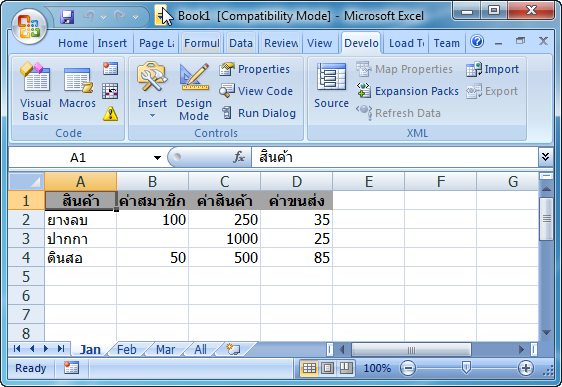This screenshot has height=387, width=562.
Task: Click the Record Macro icon
Action: (110, 68)
